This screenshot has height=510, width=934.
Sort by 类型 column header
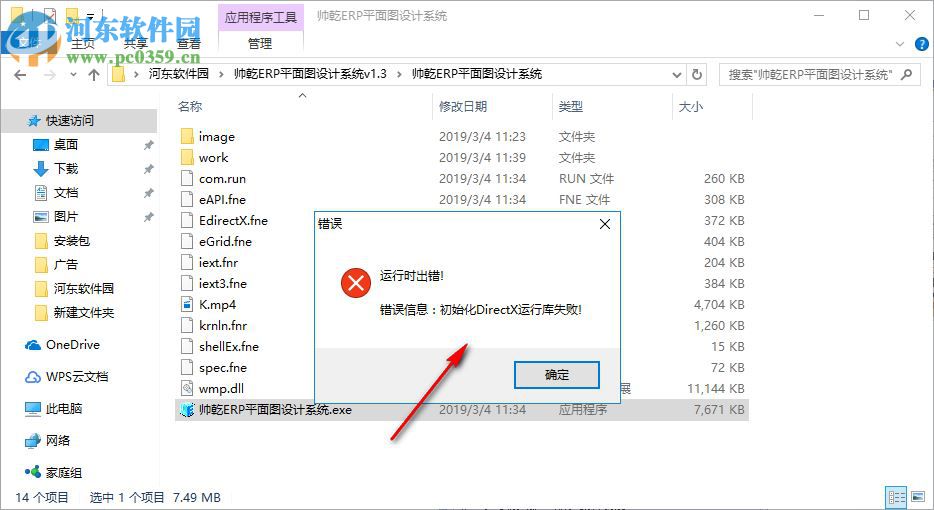[571, 106]
